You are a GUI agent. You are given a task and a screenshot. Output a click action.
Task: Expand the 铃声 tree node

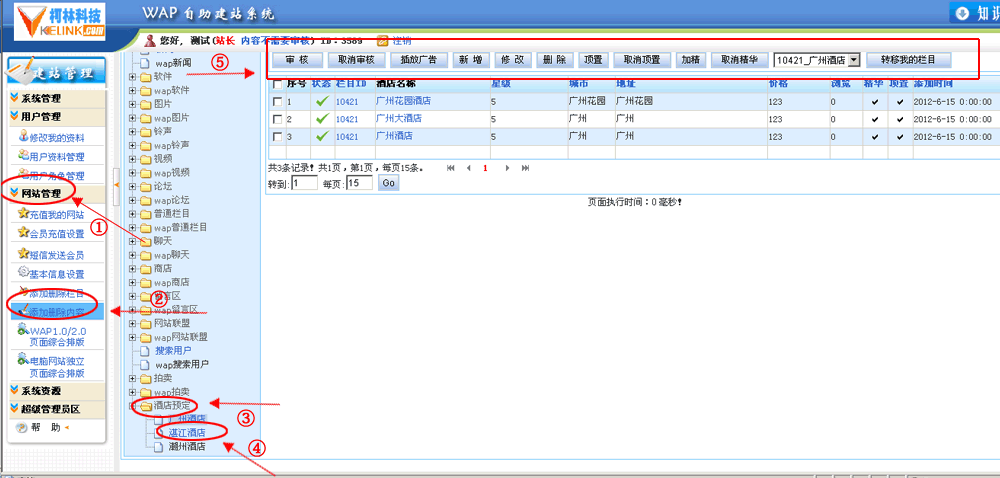coord(133,132)
